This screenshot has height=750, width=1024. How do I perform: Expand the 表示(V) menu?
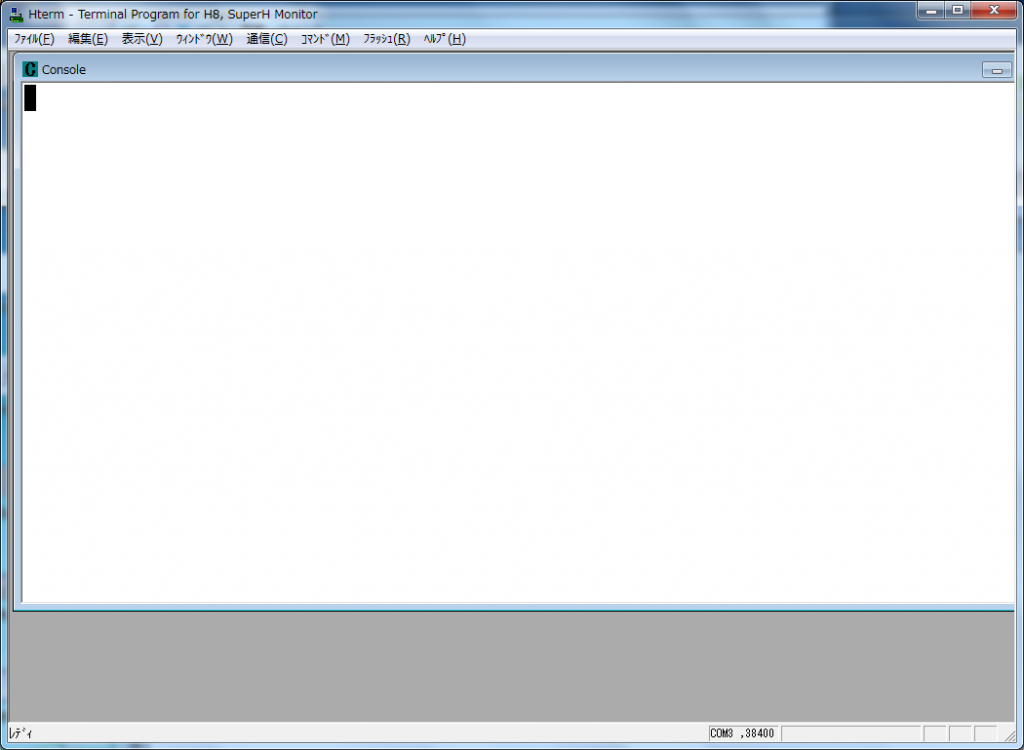(x=141, y=39)
